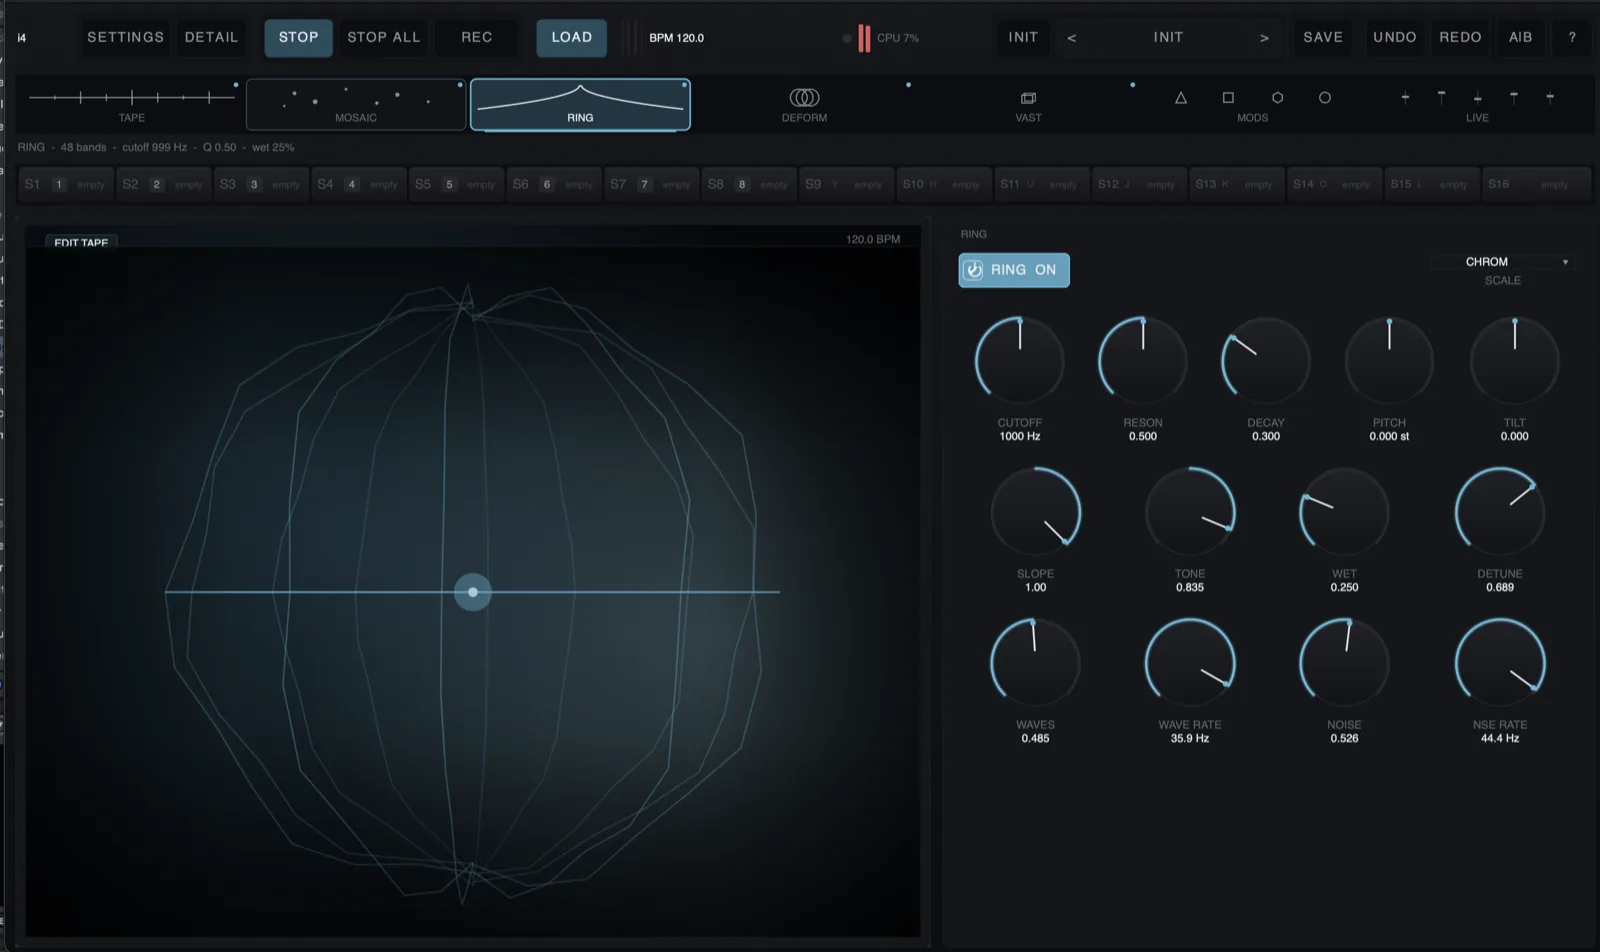The width and height of the screenshot is (1600, 952).
Task: Click the RESON knob
Action: coord(1143,361)
